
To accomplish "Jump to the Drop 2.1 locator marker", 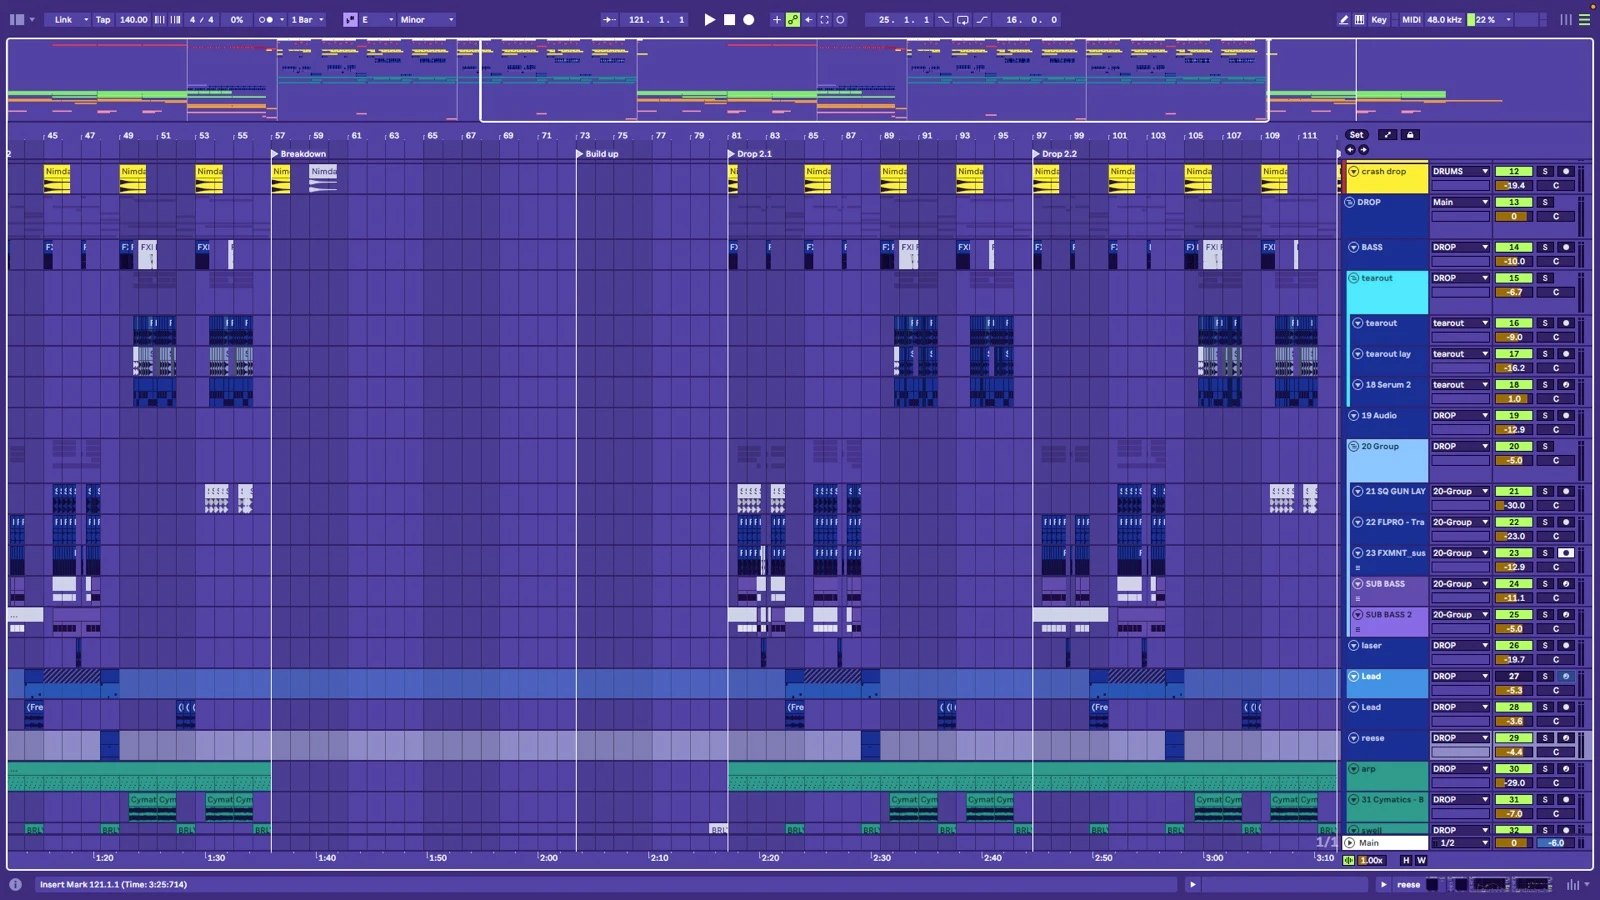I will (x=750, y=154).
